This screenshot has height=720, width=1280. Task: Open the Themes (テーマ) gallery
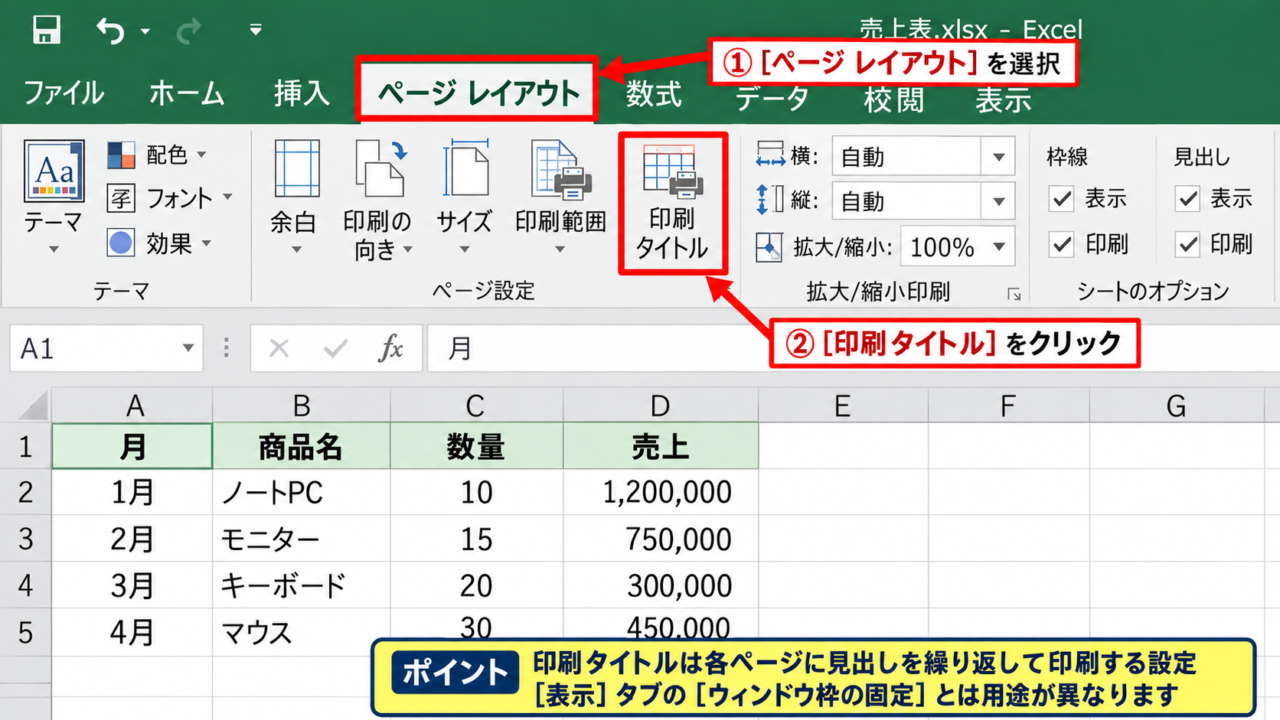tap(53, 197)
